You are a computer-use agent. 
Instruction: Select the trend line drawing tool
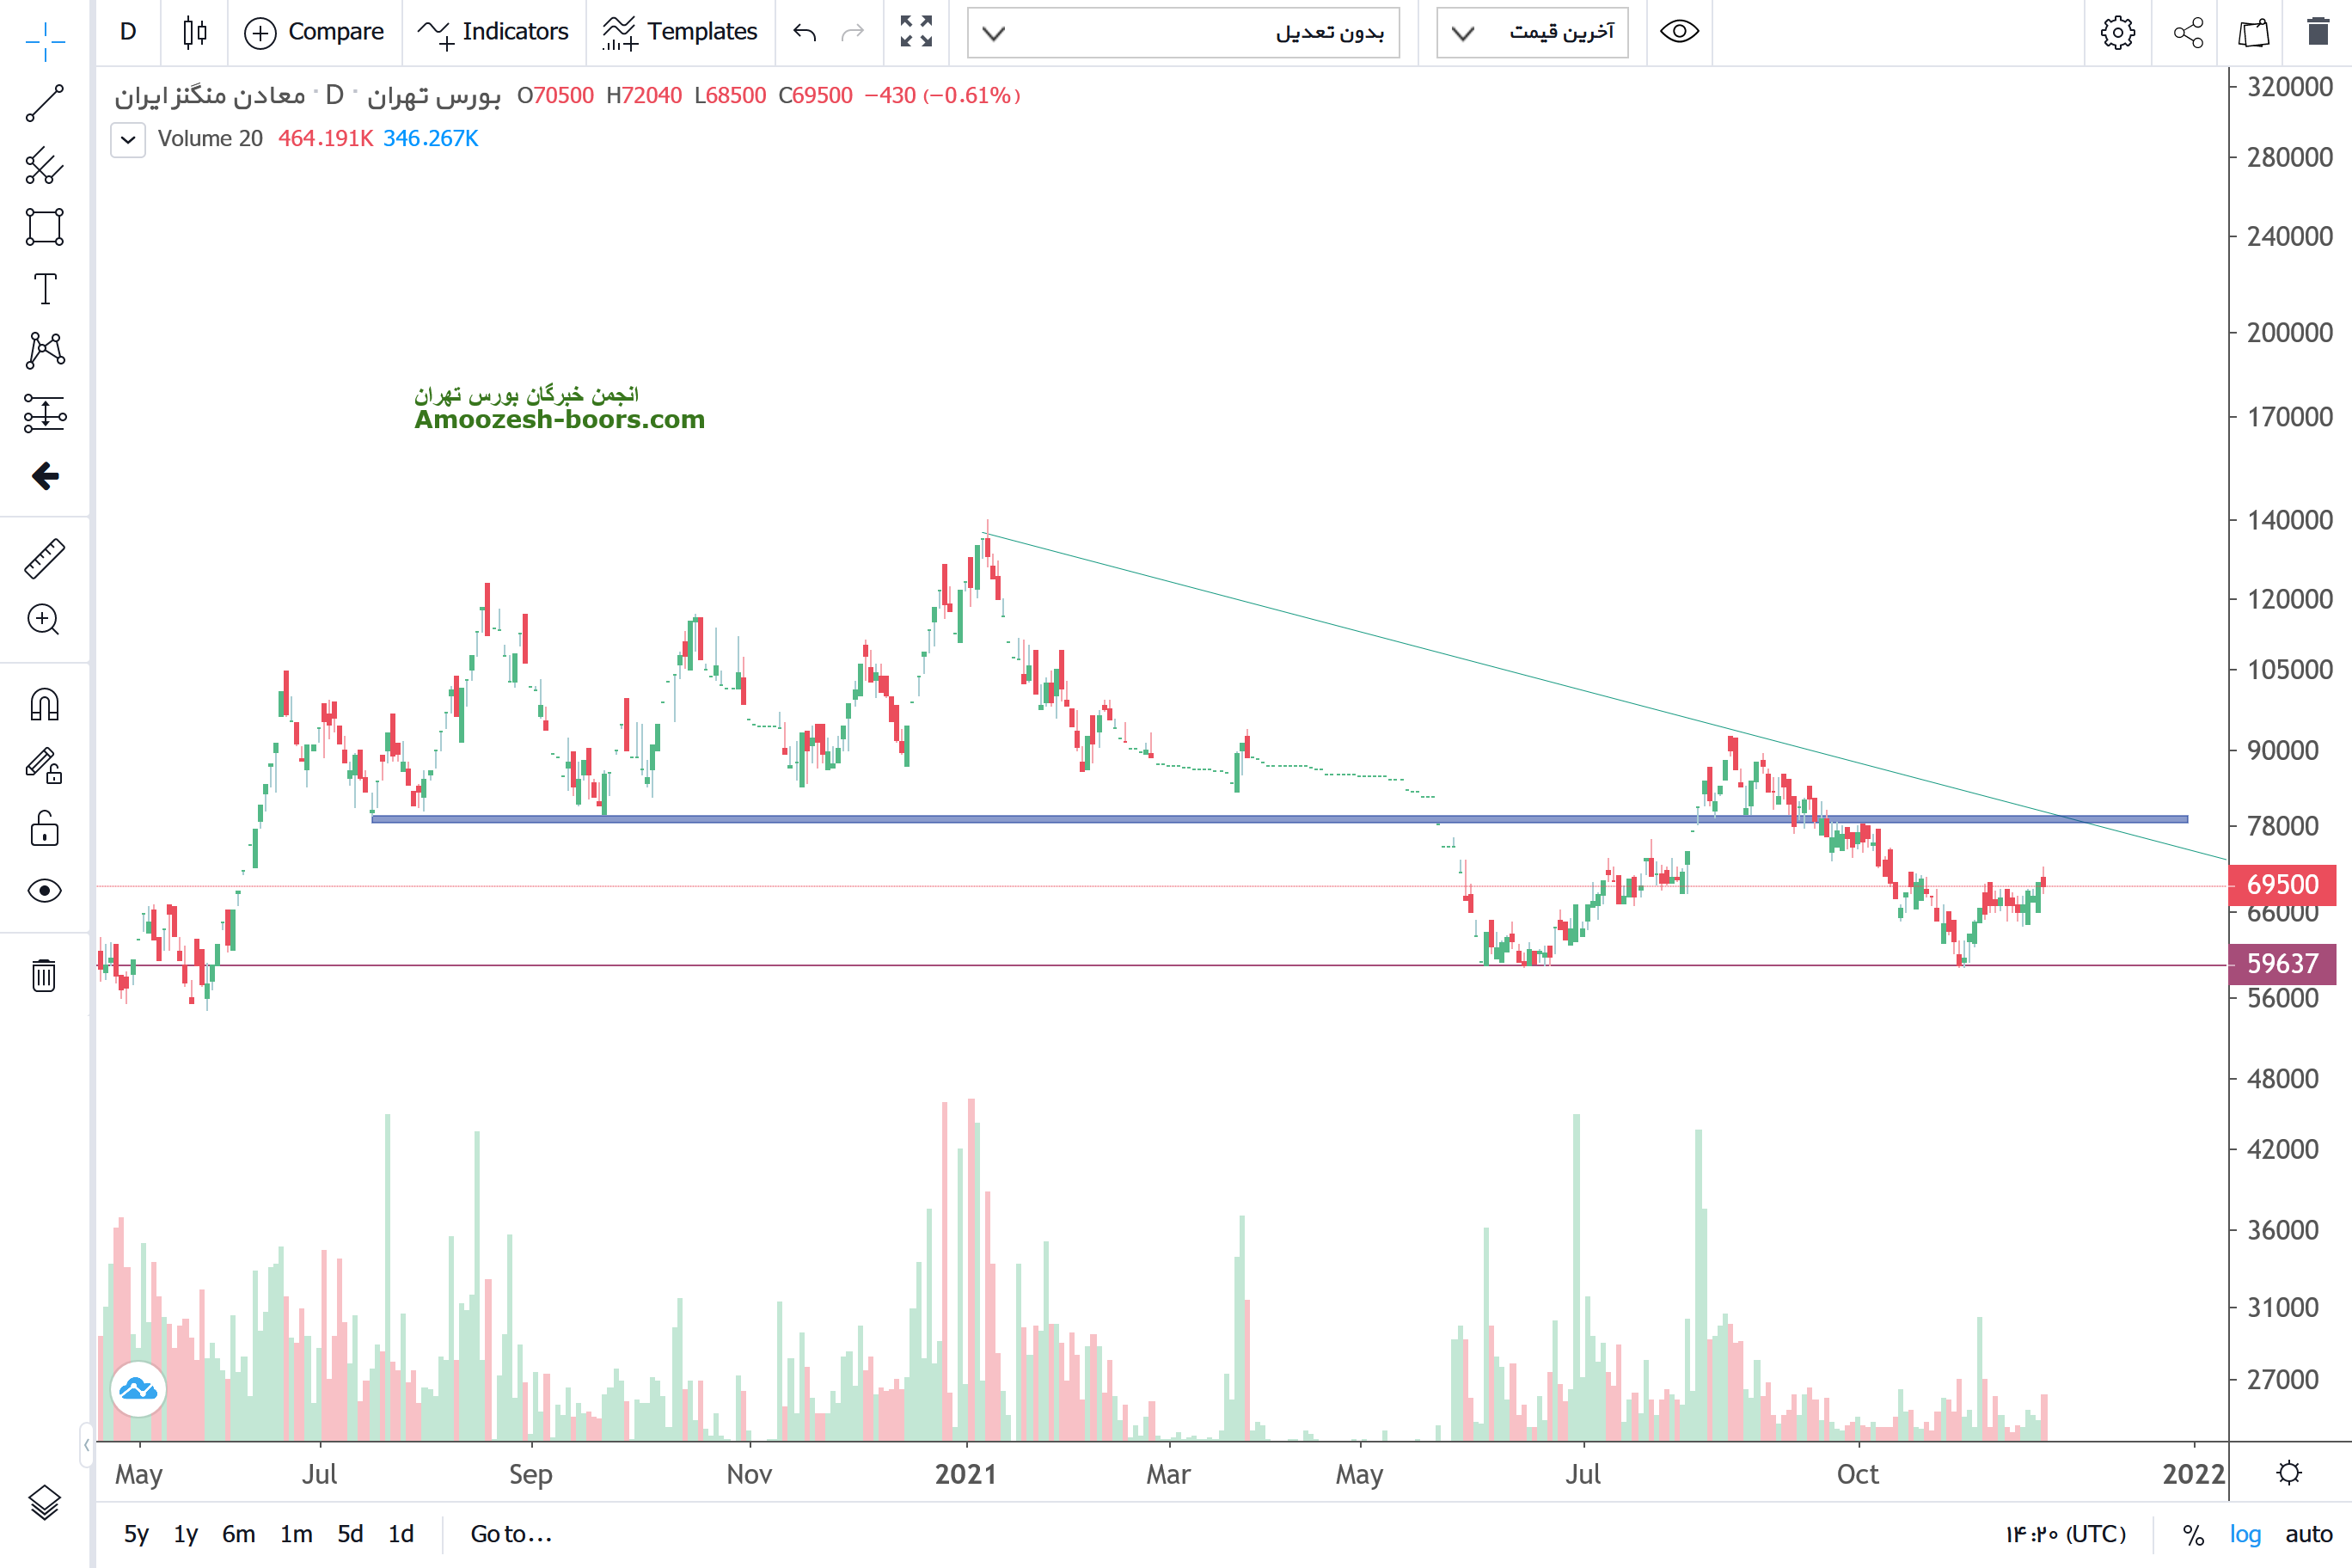click(44, 103)
